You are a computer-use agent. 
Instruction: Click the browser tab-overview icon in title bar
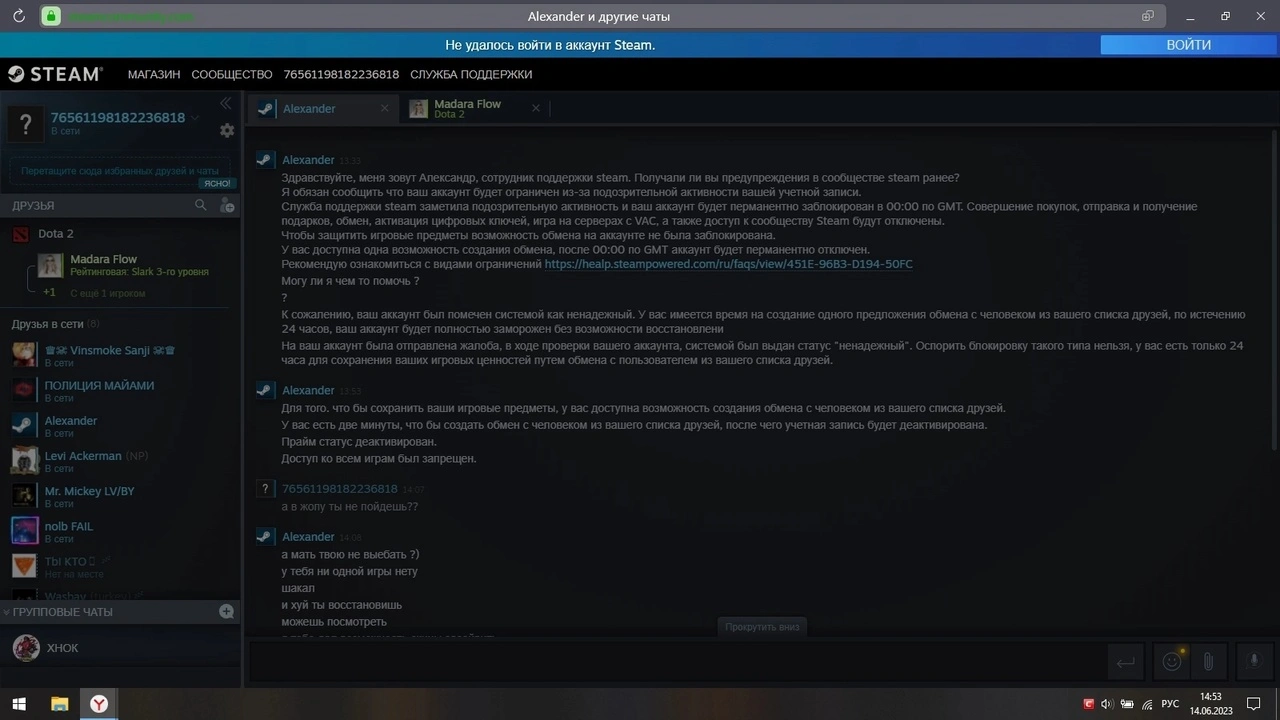(x=1148, y=16)
